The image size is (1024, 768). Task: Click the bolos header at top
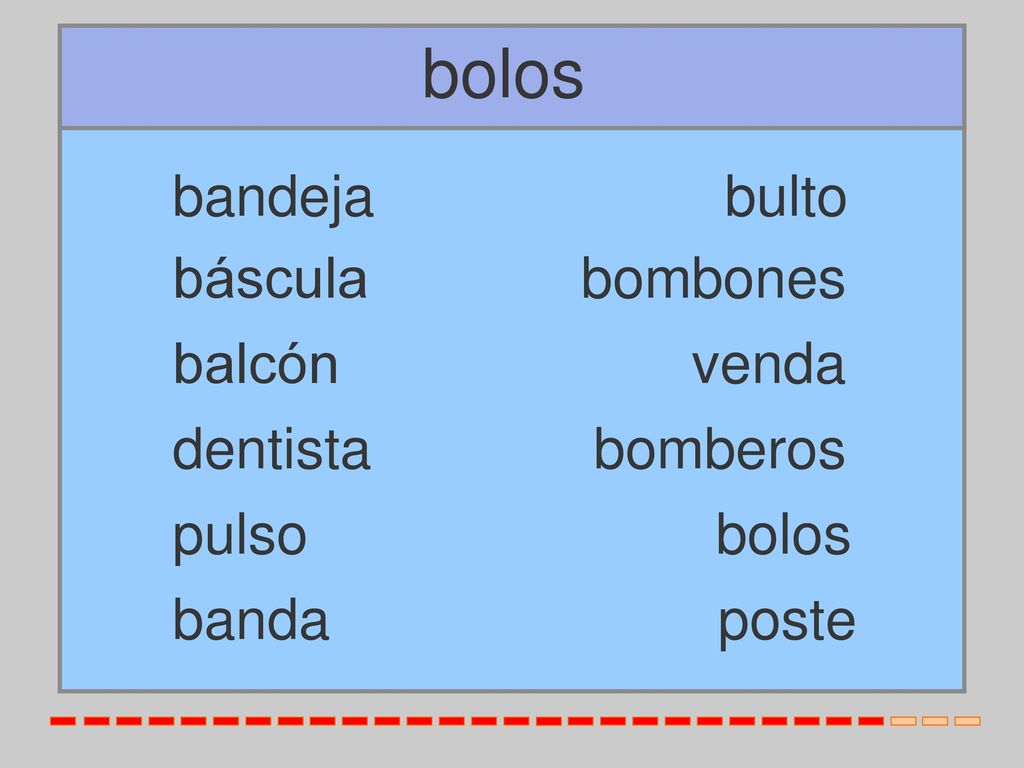[x=503, y=75]
